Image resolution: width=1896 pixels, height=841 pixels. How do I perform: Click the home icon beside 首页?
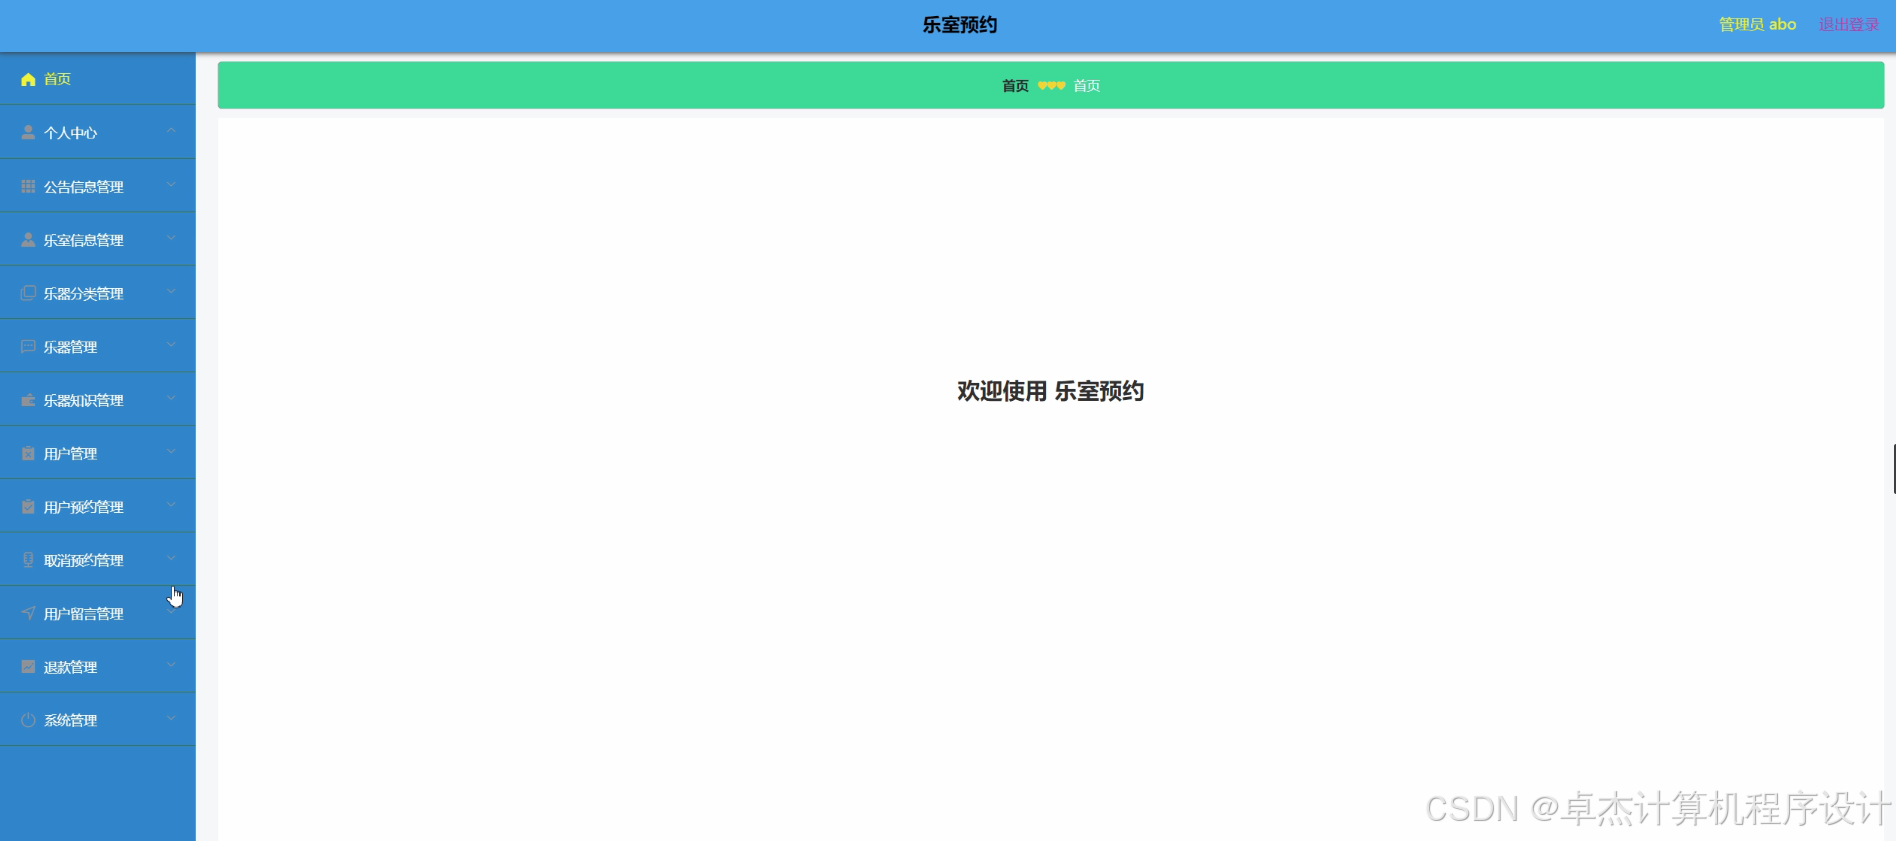[x=28, y=79]
